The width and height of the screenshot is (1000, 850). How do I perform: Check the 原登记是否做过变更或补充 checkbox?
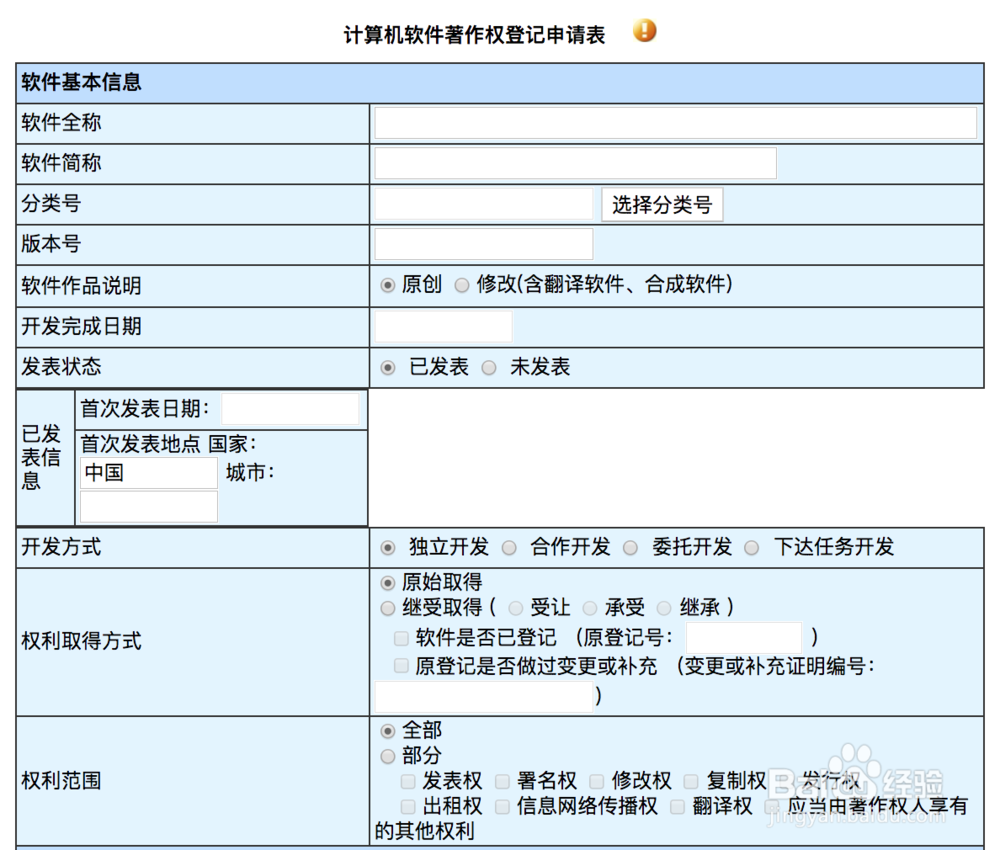pos(401,666)
